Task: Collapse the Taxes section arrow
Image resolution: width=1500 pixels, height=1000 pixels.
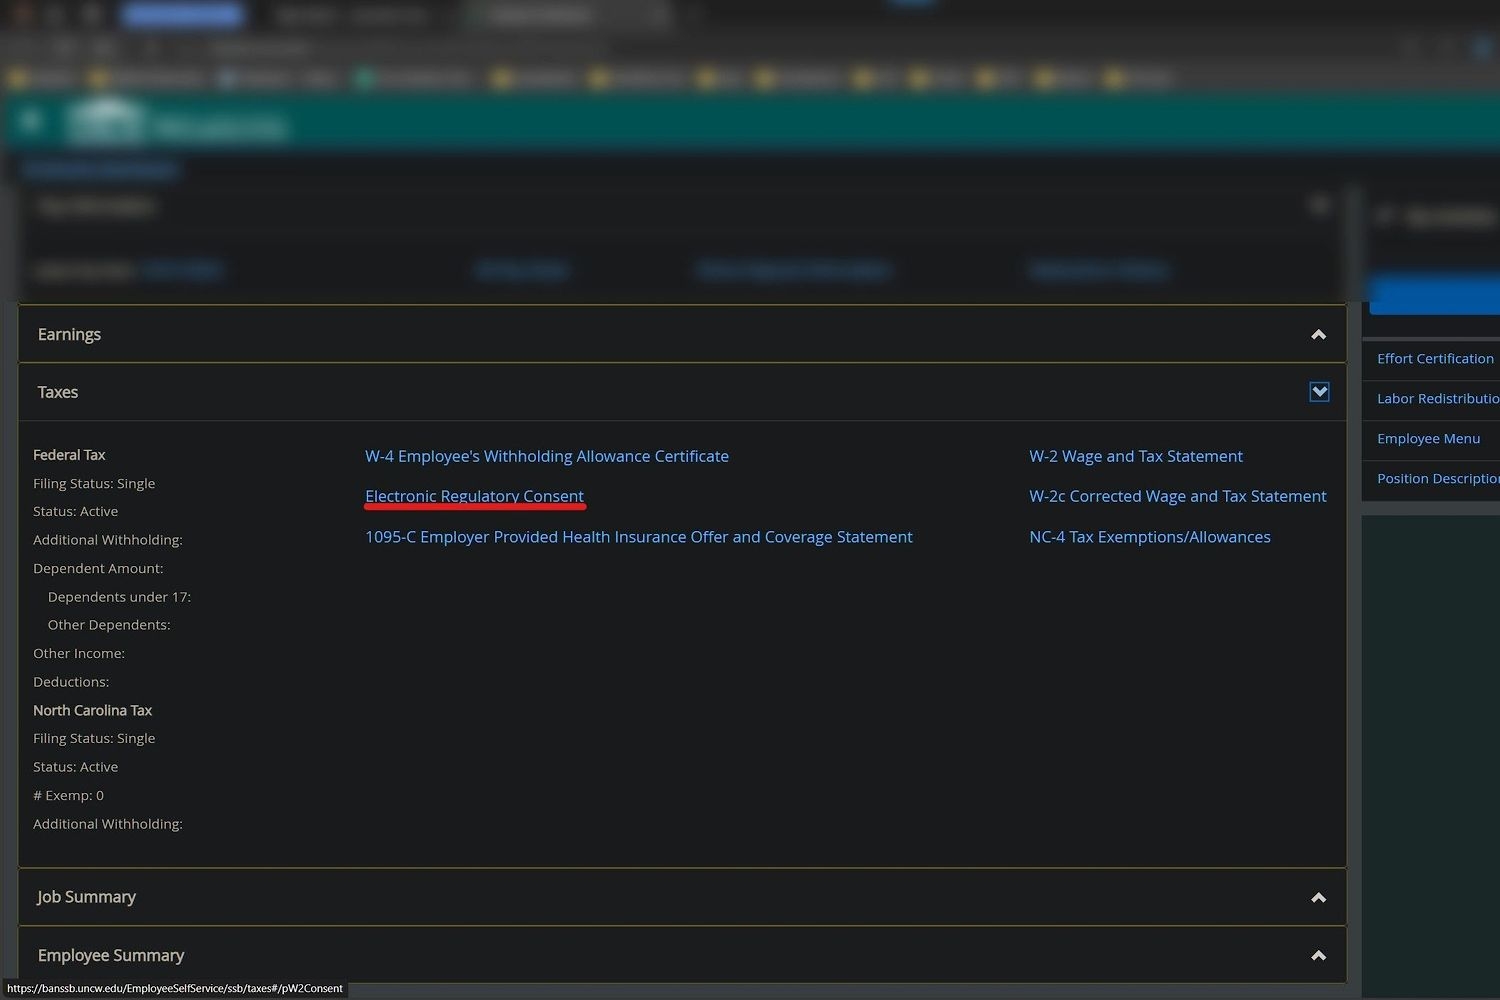Action: tap(1319, 392)
